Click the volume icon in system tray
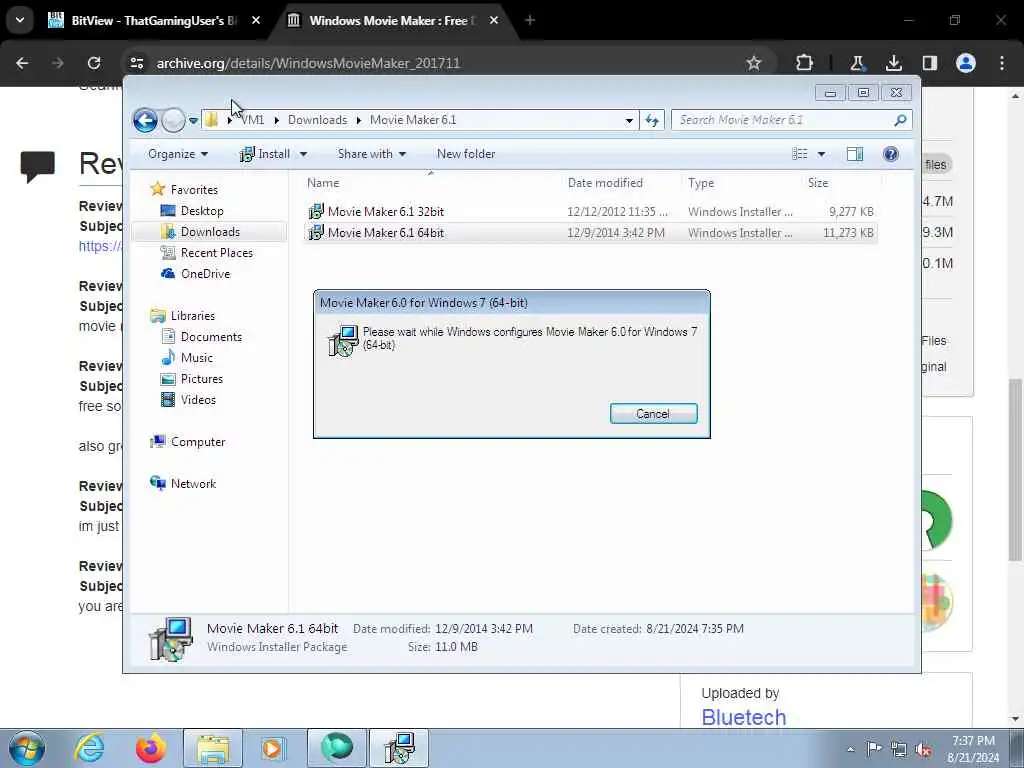 click(923, 749)
